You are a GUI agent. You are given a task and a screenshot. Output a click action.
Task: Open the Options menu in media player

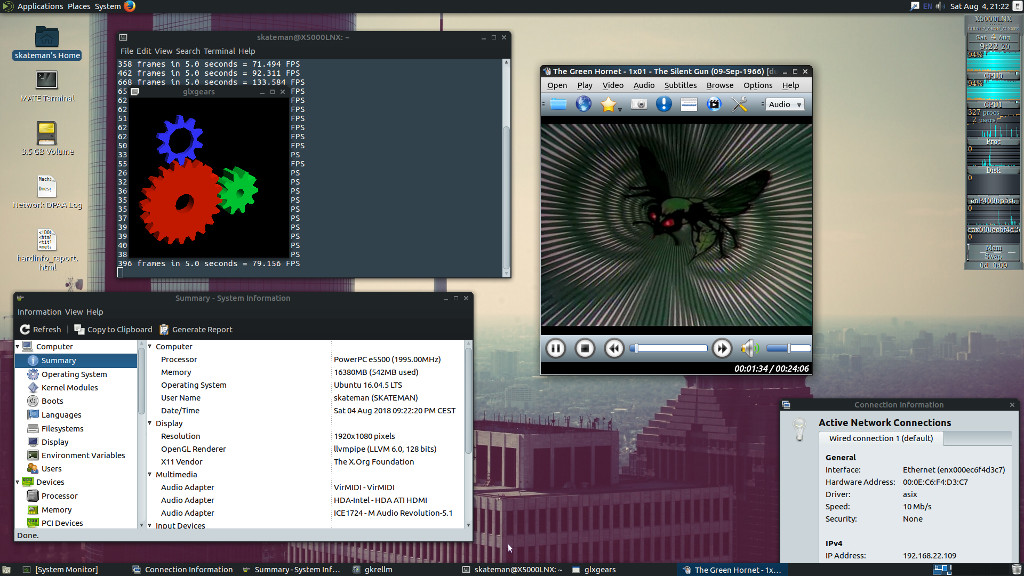click(x=758, y=86)
